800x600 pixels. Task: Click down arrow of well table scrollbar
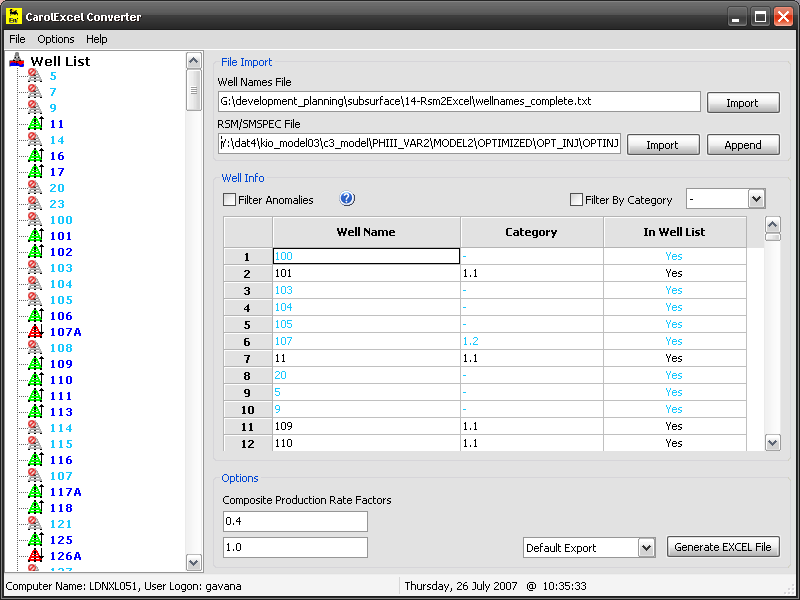(772, 442)
